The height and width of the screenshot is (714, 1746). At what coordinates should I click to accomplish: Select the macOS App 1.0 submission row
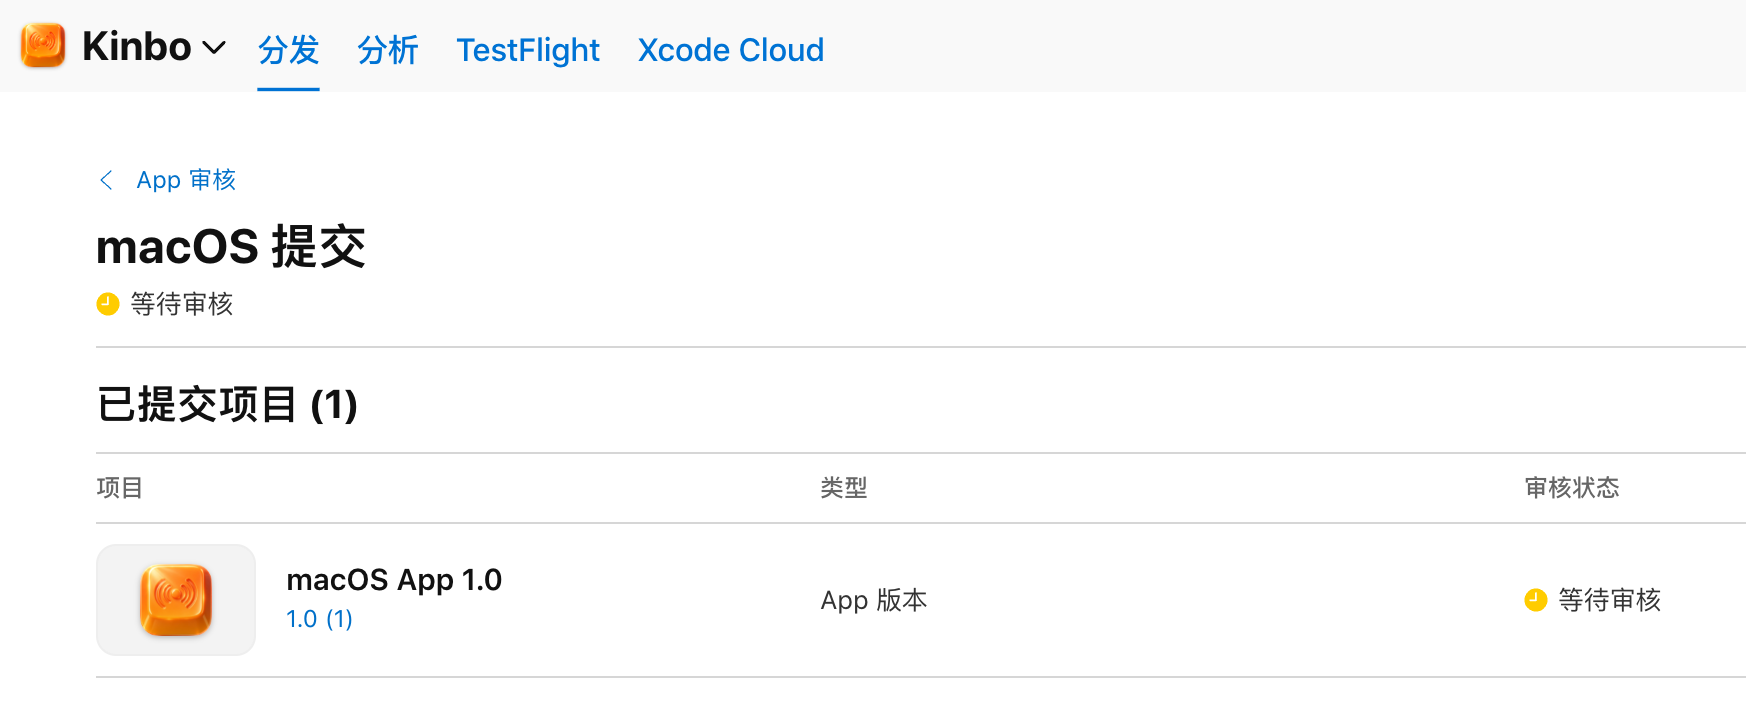pos(394,580)
